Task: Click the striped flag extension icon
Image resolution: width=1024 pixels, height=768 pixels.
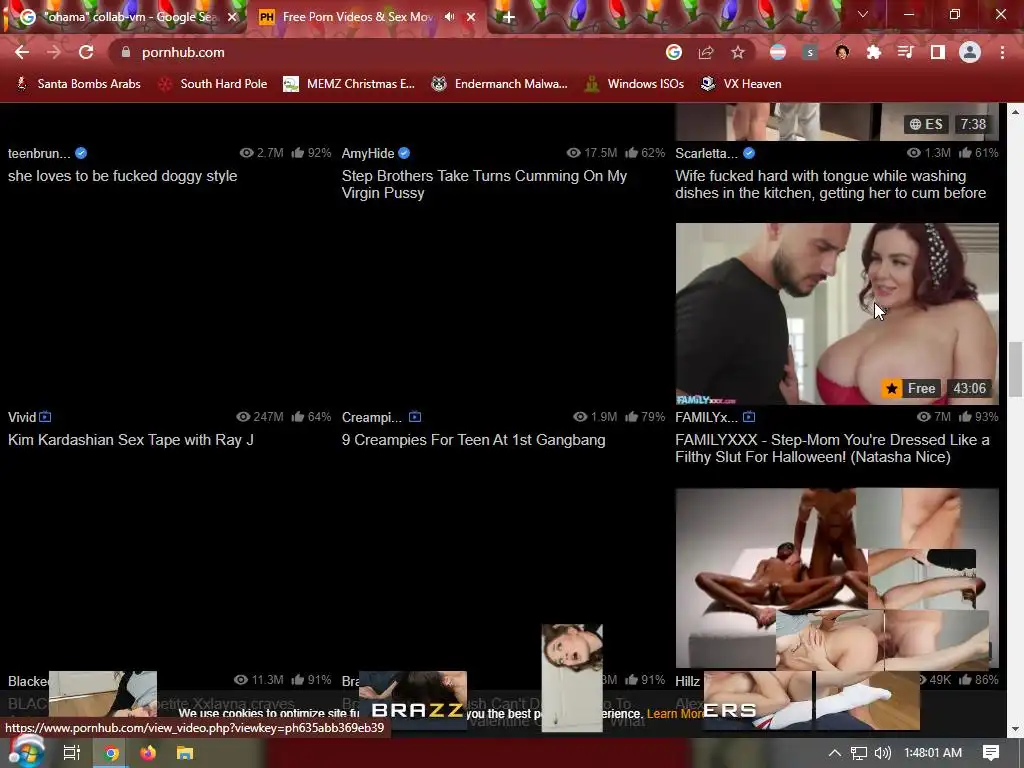Action: point(778,52)
